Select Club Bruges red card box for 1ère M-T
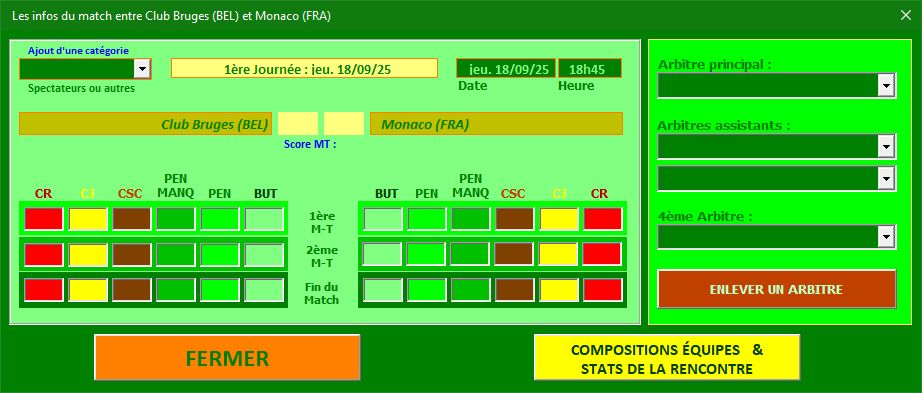Screen dimensions: 922x393 [44, 219]
